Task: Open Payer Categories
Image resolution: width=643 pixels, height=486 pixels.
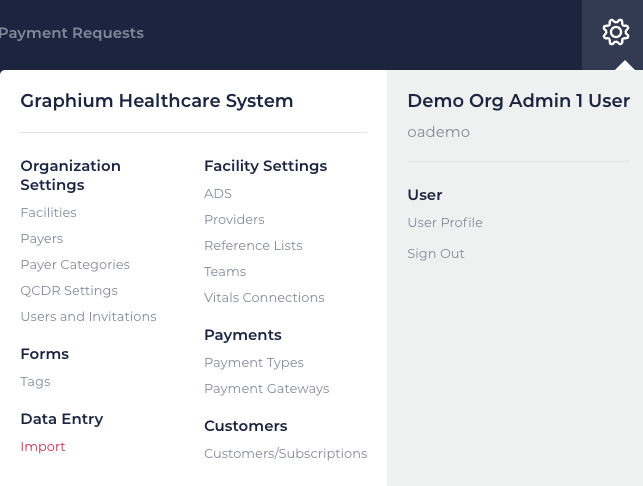Action: pyautogui.click(x=75, y=265)
